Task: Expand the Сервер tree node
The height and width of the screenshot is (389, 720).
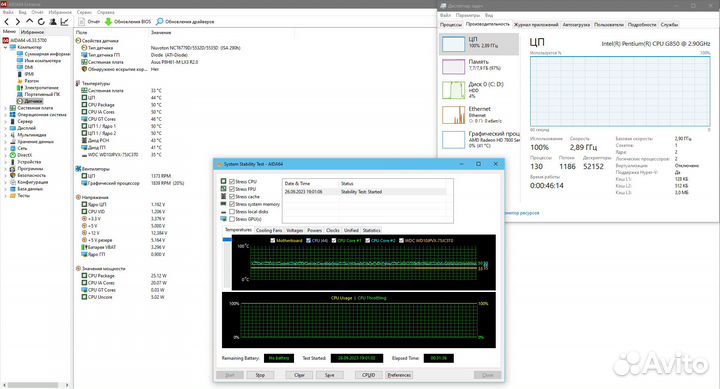Action: point(6,121)
